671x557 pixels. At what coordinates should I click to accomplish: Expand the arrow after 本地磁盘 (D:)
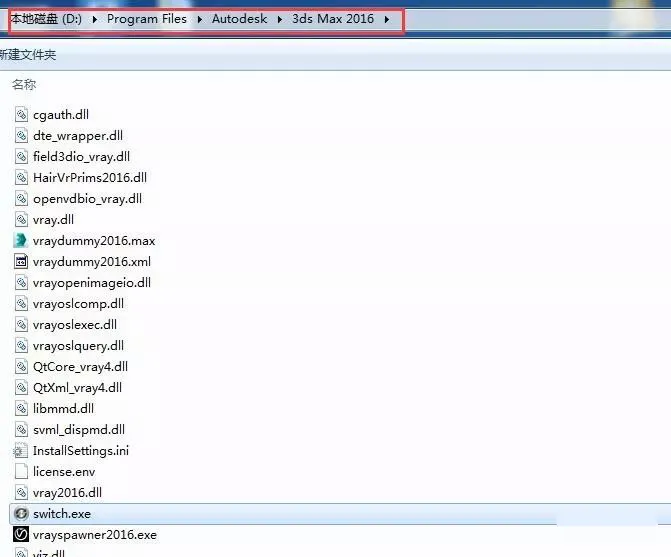(95, 19)
